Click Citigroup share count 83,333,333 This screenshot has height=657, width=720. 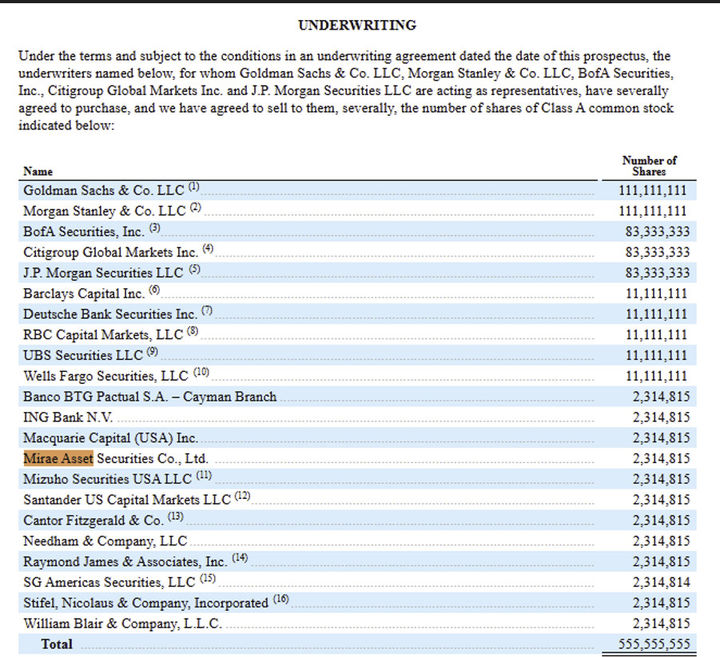pyautogui.click(x=658, y=252)
